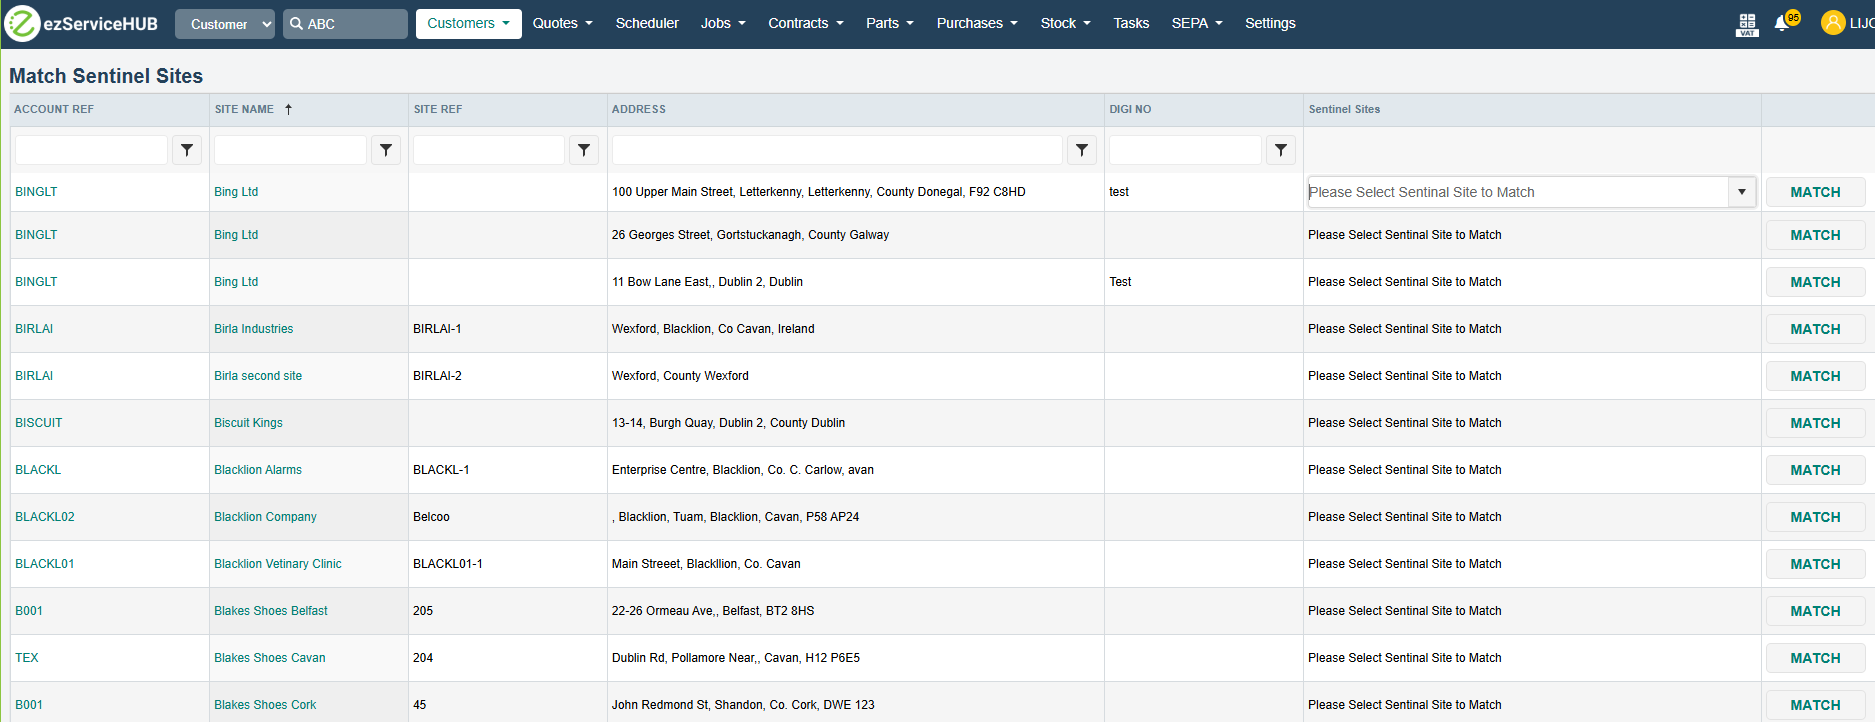Click the Address filter funnel icon

tap(1082, 150)
